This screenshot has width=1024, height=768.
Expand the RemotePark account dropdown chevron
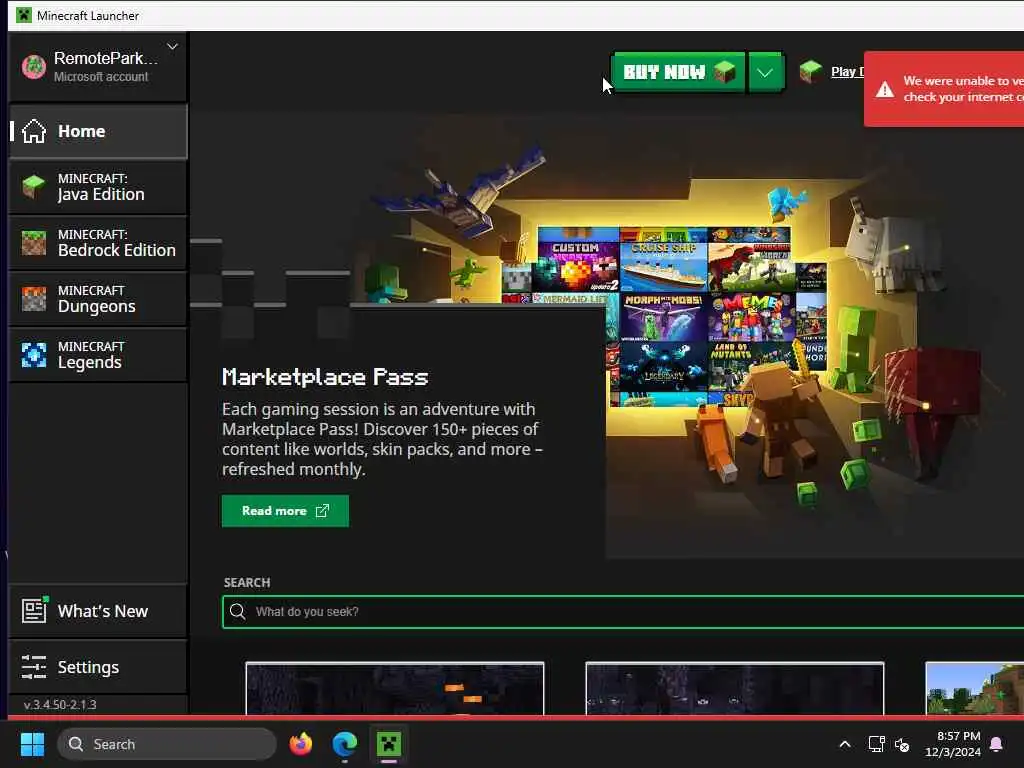(172, 46)
